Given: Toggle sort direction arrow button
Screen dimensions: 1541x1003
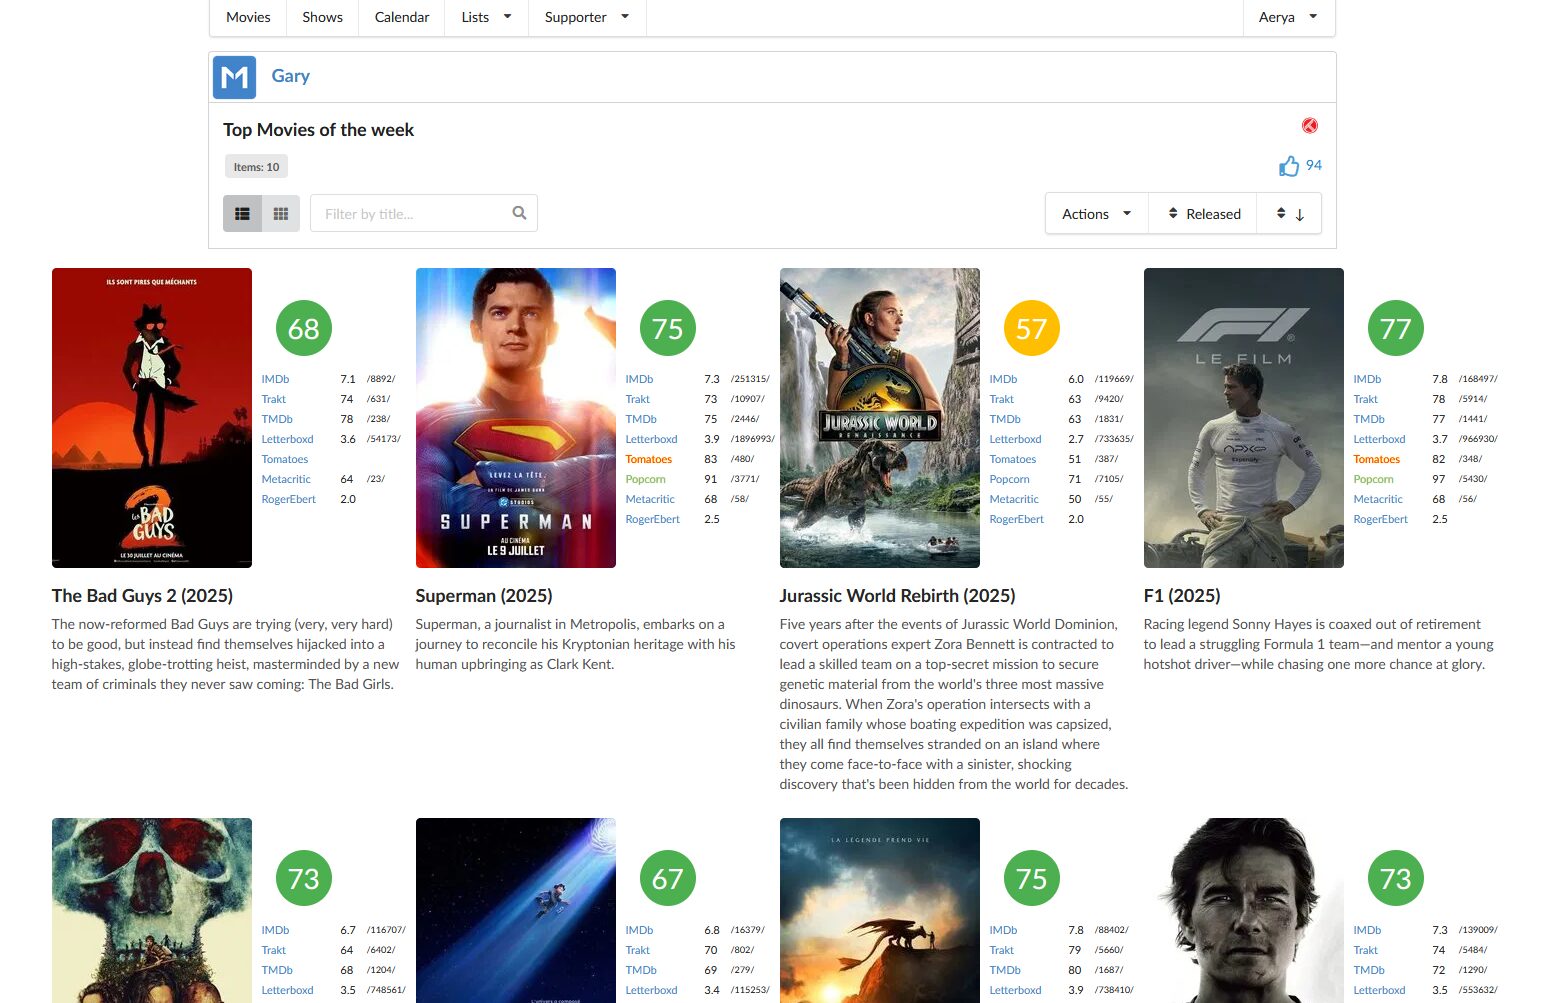Looking at the screenshot, I should pos(1289,214).
